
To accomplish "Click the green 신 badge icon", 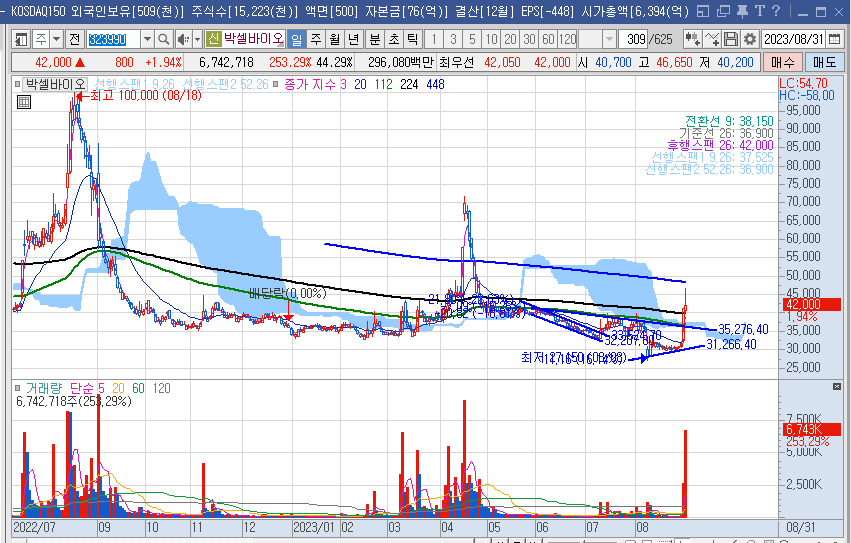I will coord(213,39).
